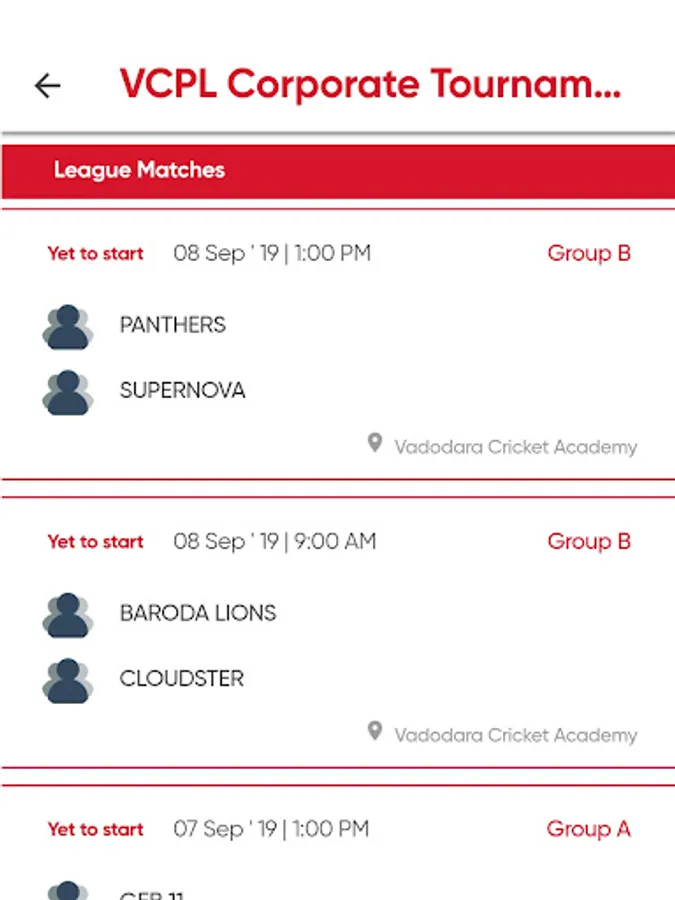Select the BARODA LIONS team name
675x900 pixels.
pos(198,613)
